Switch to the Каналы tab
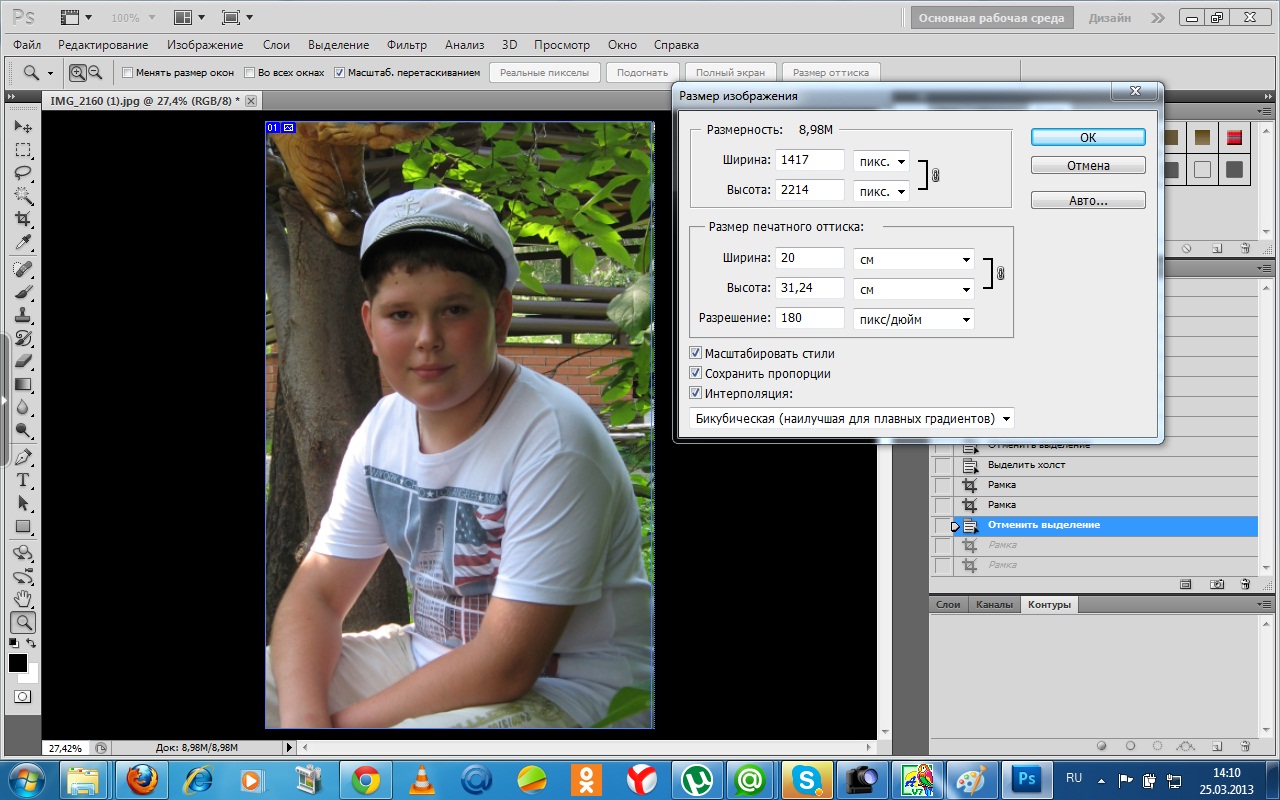The width and height of the screenshot is (1280, 800). (x=993, y=605)
